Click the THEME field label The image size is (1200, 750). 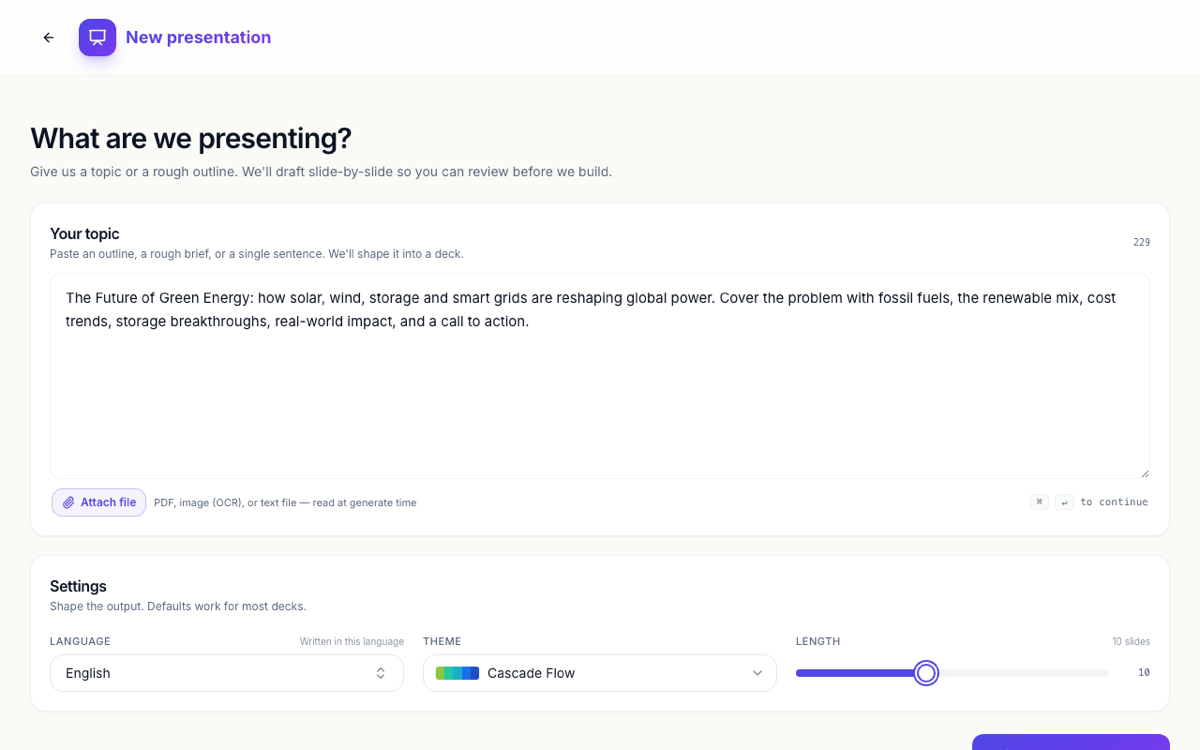coord(442,641)
